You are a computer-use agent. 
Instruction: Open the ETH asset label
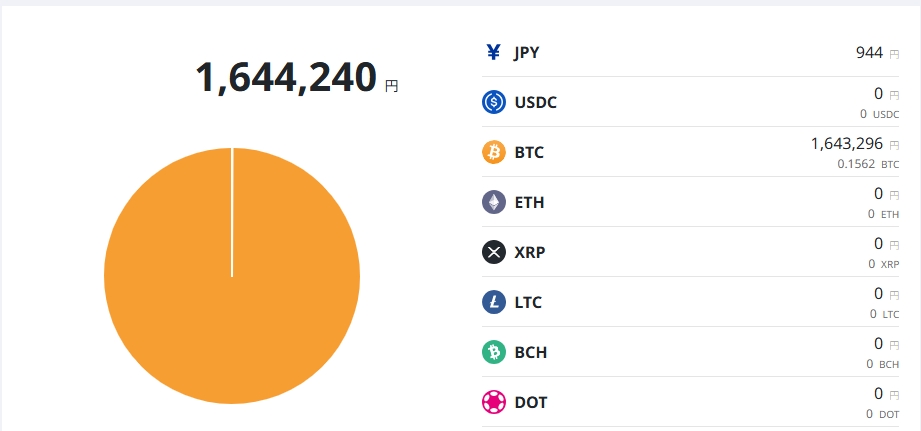point(529,202)
